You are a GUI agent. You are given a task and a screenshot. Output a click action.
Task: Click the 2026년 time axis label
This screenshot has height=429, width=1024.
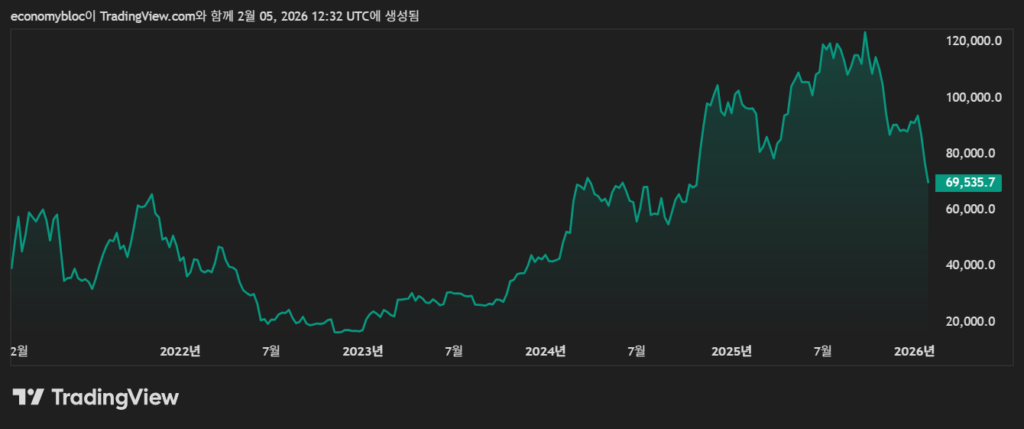pyautogui.click(x=915, y=351)
